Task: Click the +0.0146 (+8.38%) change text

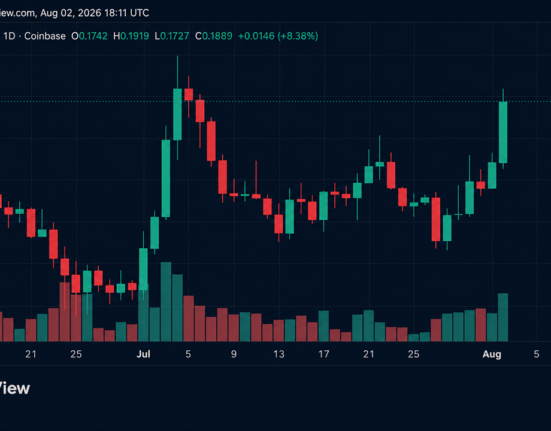Action: click(x=278, y=36)
